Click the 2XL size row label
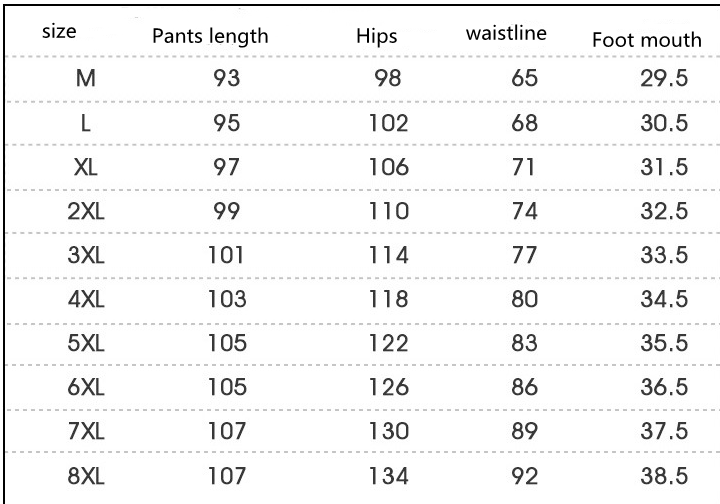This screenshot has width=720, height=504. 86,210
